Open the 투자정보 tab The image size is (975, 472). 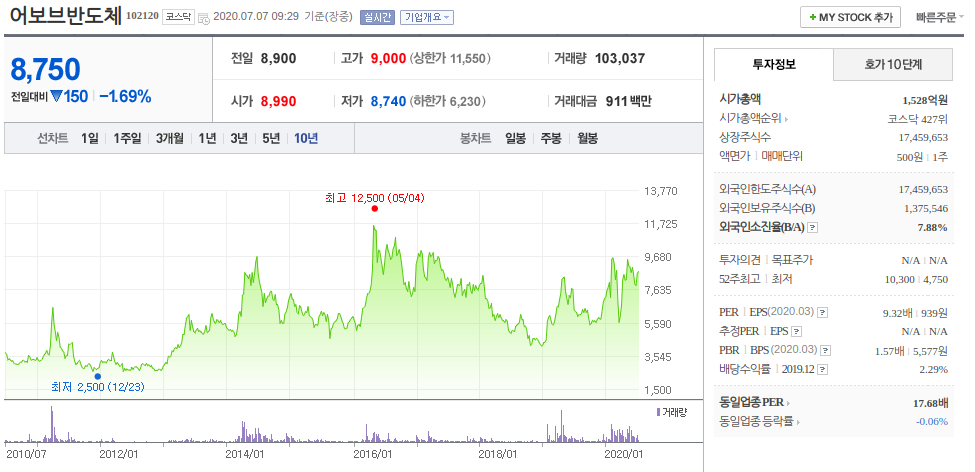pos(774,64)
